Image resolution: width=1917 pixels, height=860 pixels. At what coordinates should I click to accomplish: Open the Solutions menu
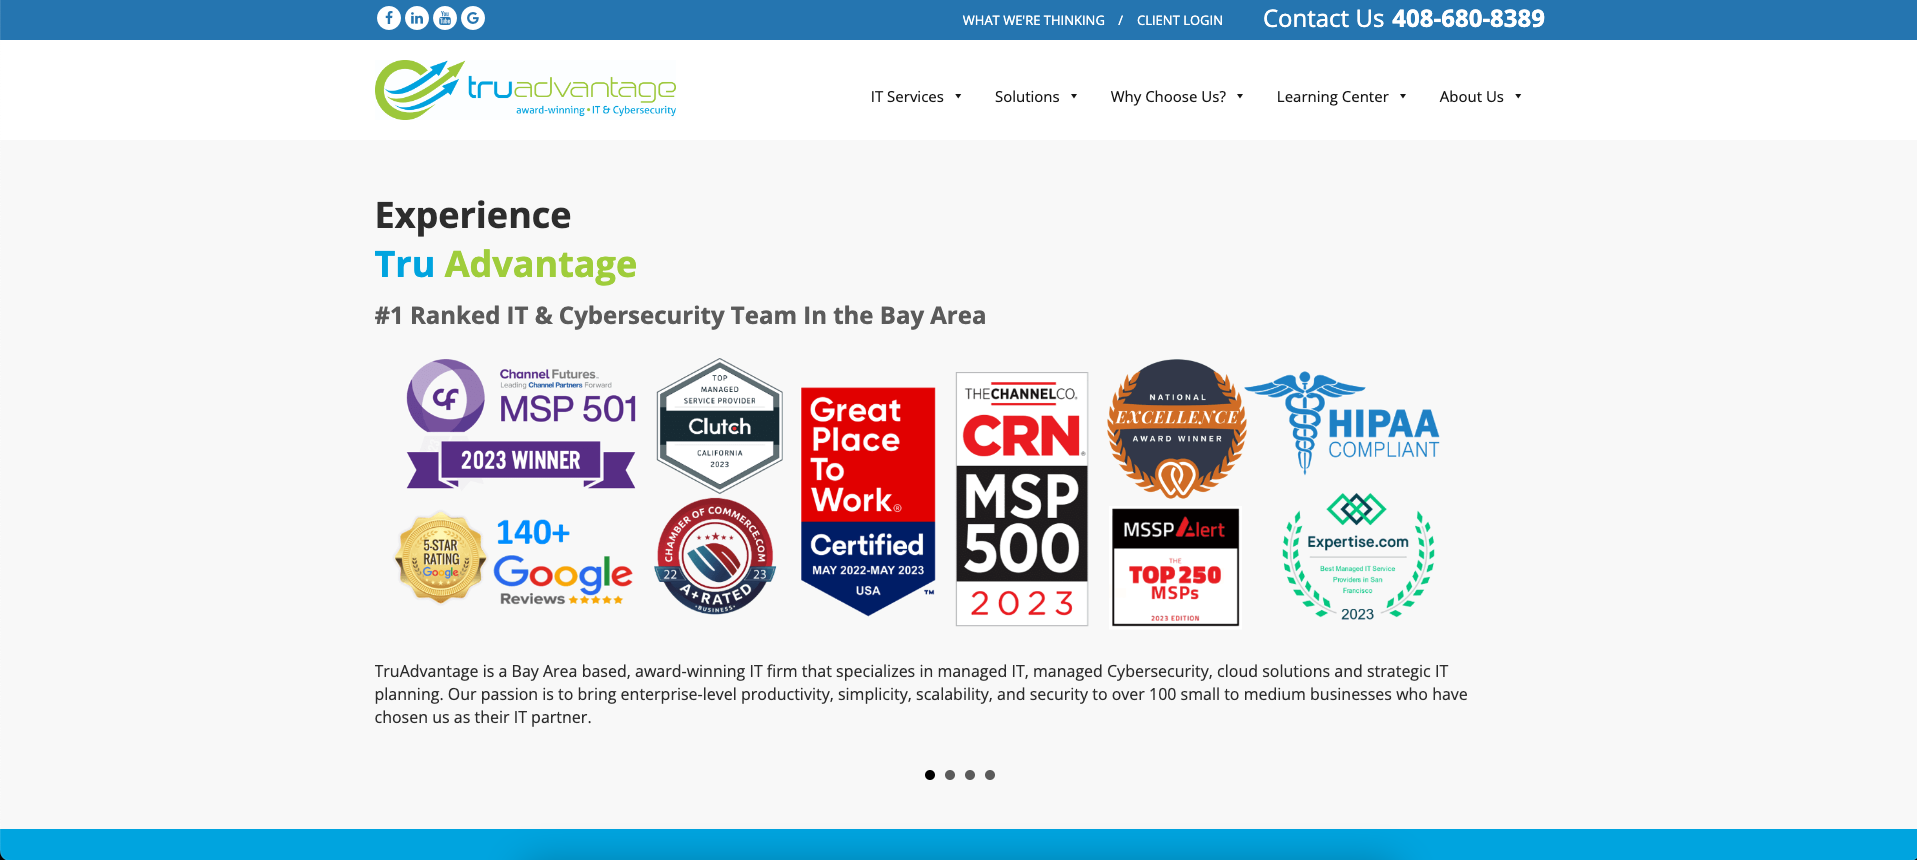coord(1027,97)
